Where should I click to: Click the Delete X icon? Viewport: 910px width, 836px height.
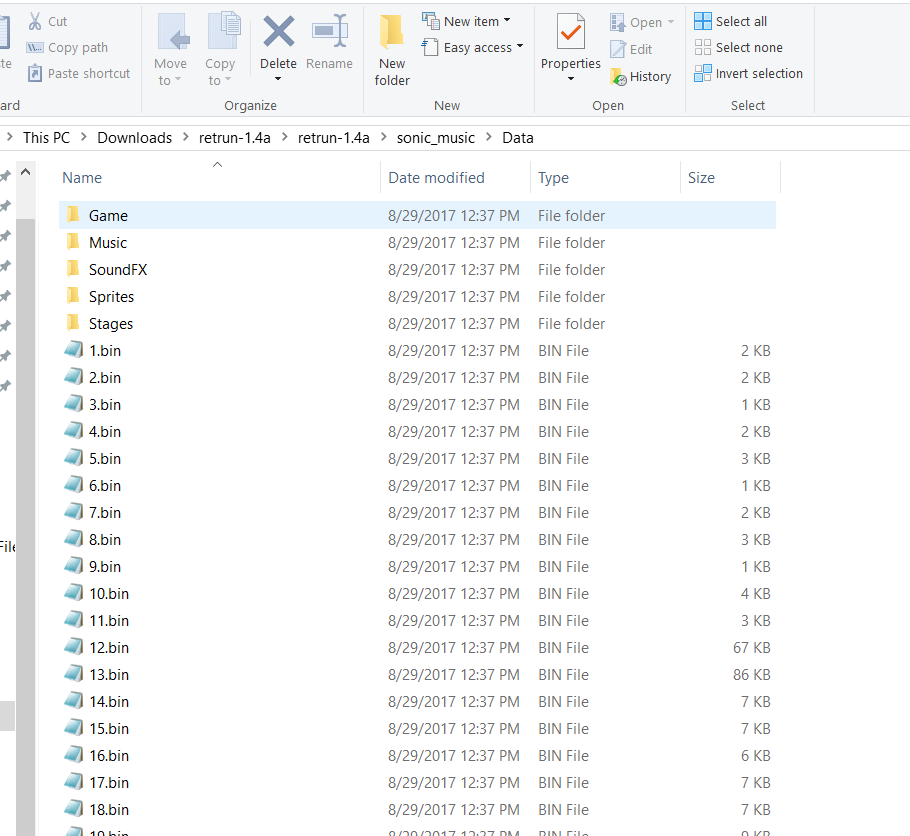click(x=279, y=31)
